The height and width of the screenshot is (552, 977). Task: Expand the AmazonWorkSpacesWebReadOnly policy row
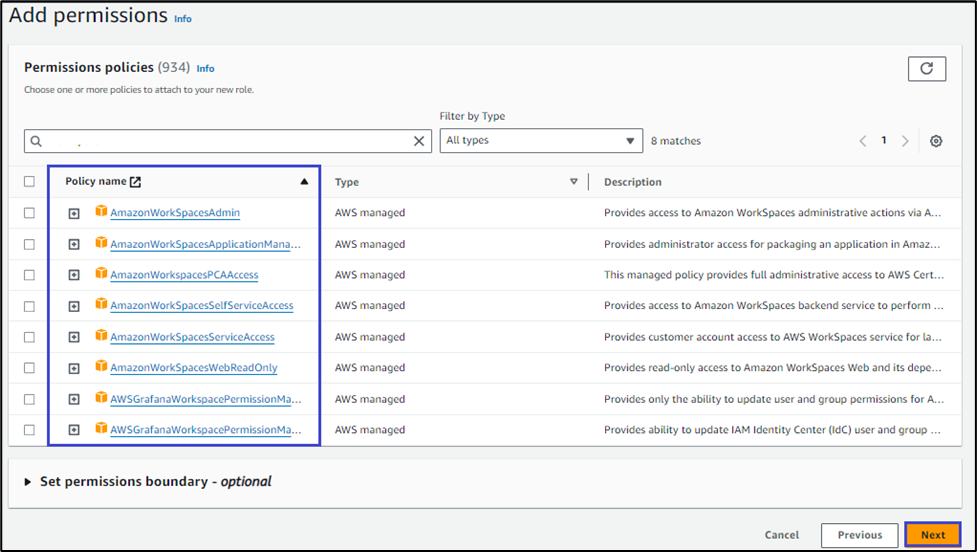pyautogui.click(x=74, y=368)
